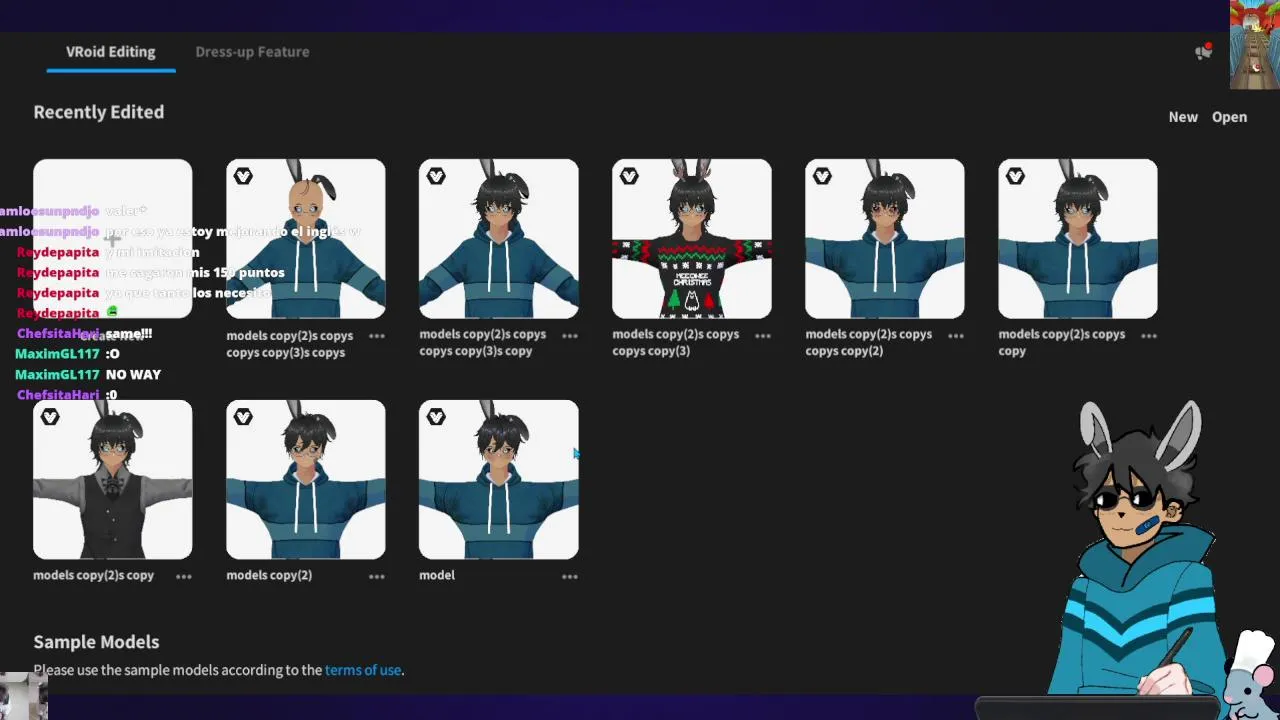Open the black vest model thumbnail
The height and width of the screenshot is (720, 1280).
point(113,480)
